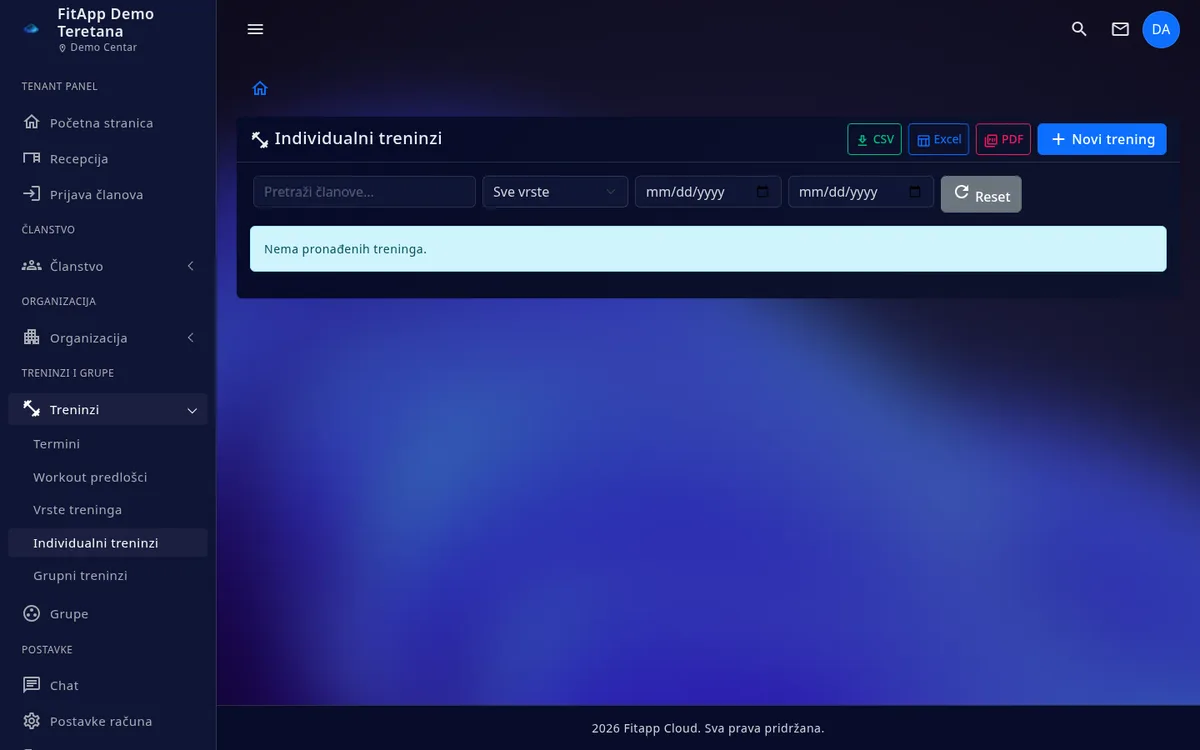Image resolution: width=1200 pixels, height=750 pixels.
Task: Collapse the Treninzi sidebar menu chevron
Action: [x=192, y=410]
